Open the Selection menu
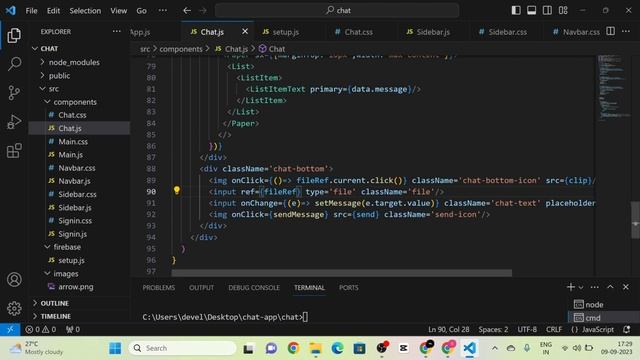 pos(85,11)
